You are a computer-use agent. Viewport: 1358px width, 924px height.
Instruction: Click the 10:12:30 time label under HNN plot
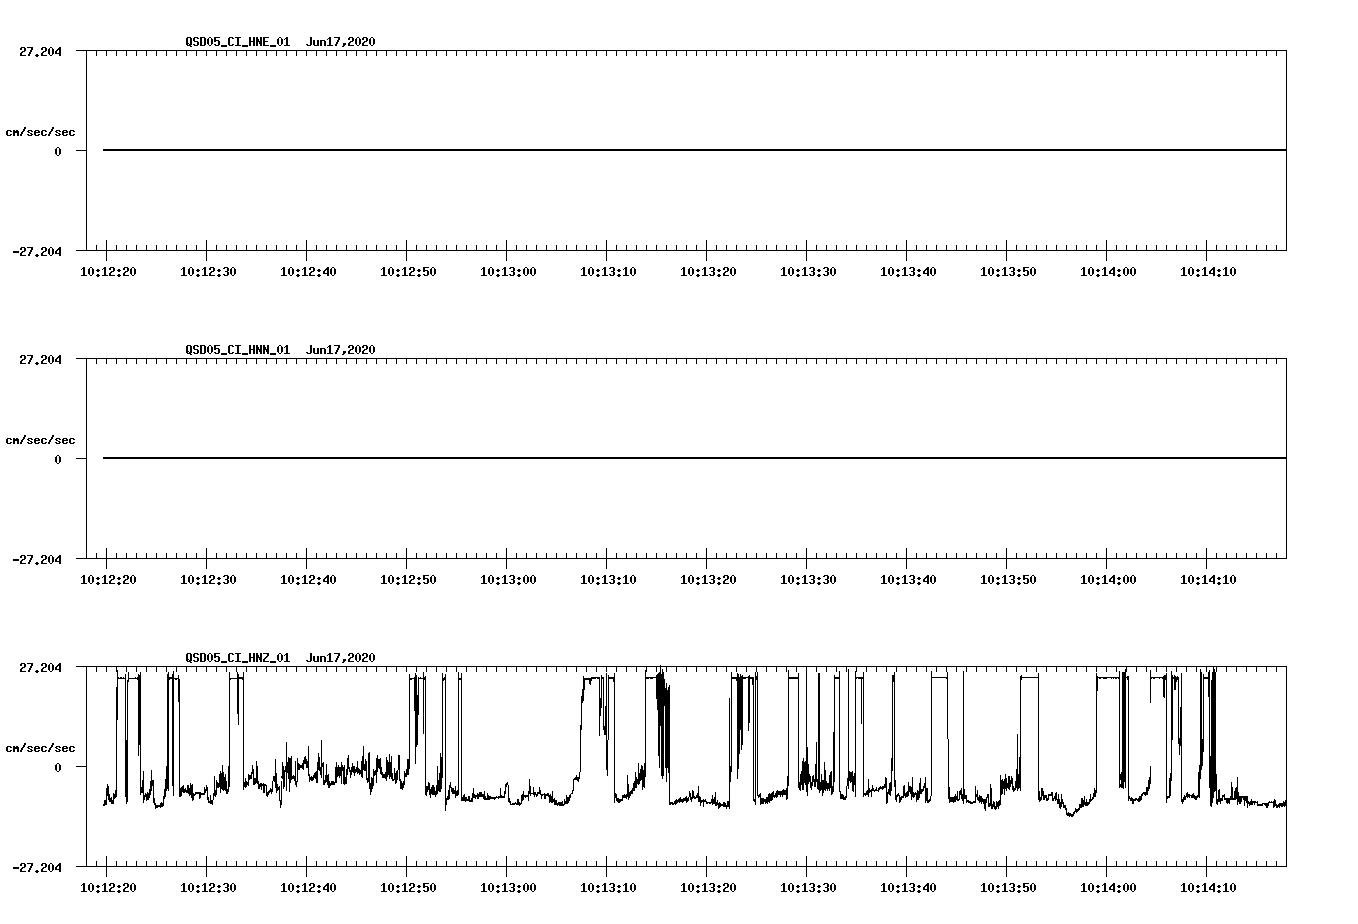pos(208,580)
